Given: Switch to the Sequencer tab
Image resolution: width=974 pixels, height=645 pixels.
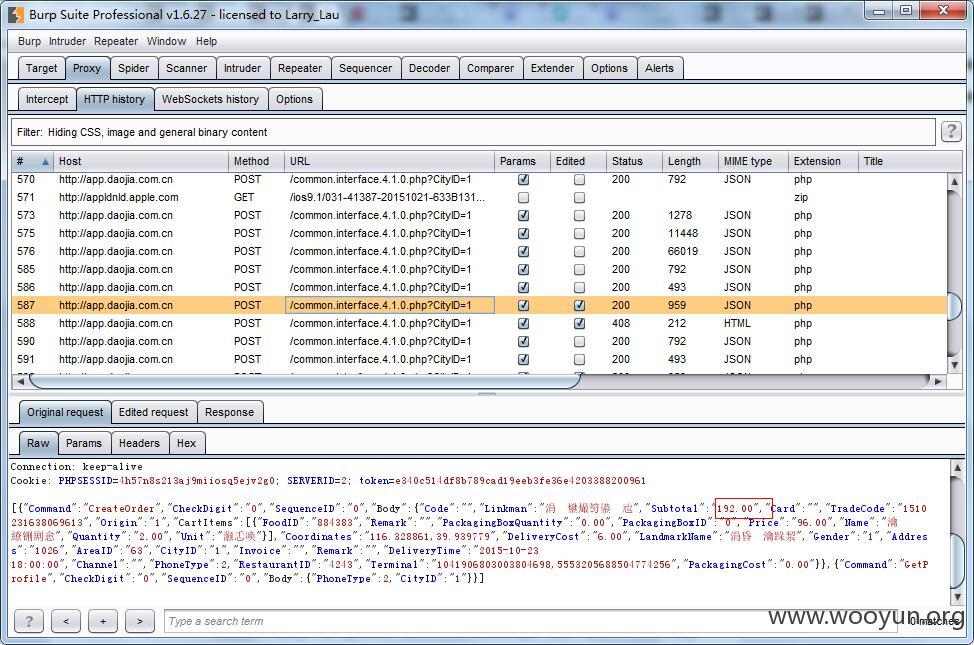Looking at the screenshot, I should point(365,68).
